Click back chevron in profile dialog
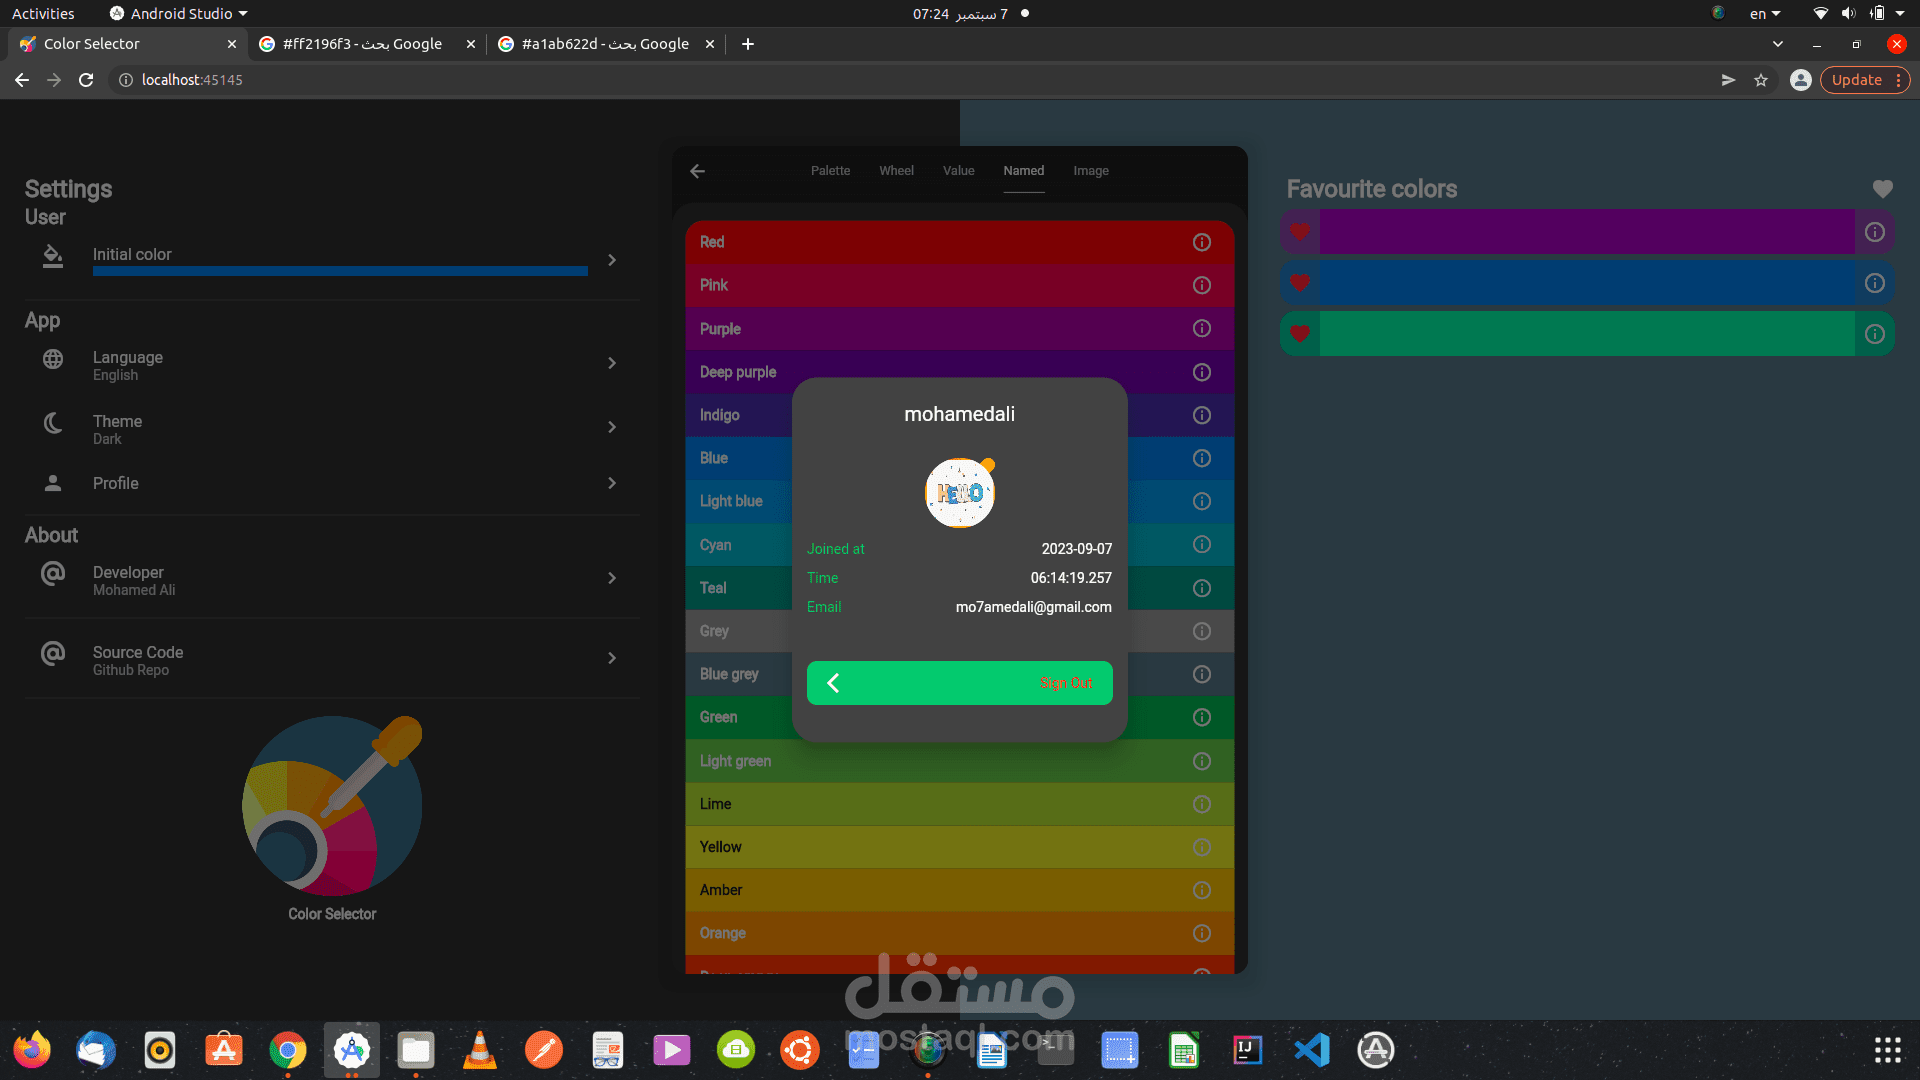 pyautogui.click(x=833, y=683)
